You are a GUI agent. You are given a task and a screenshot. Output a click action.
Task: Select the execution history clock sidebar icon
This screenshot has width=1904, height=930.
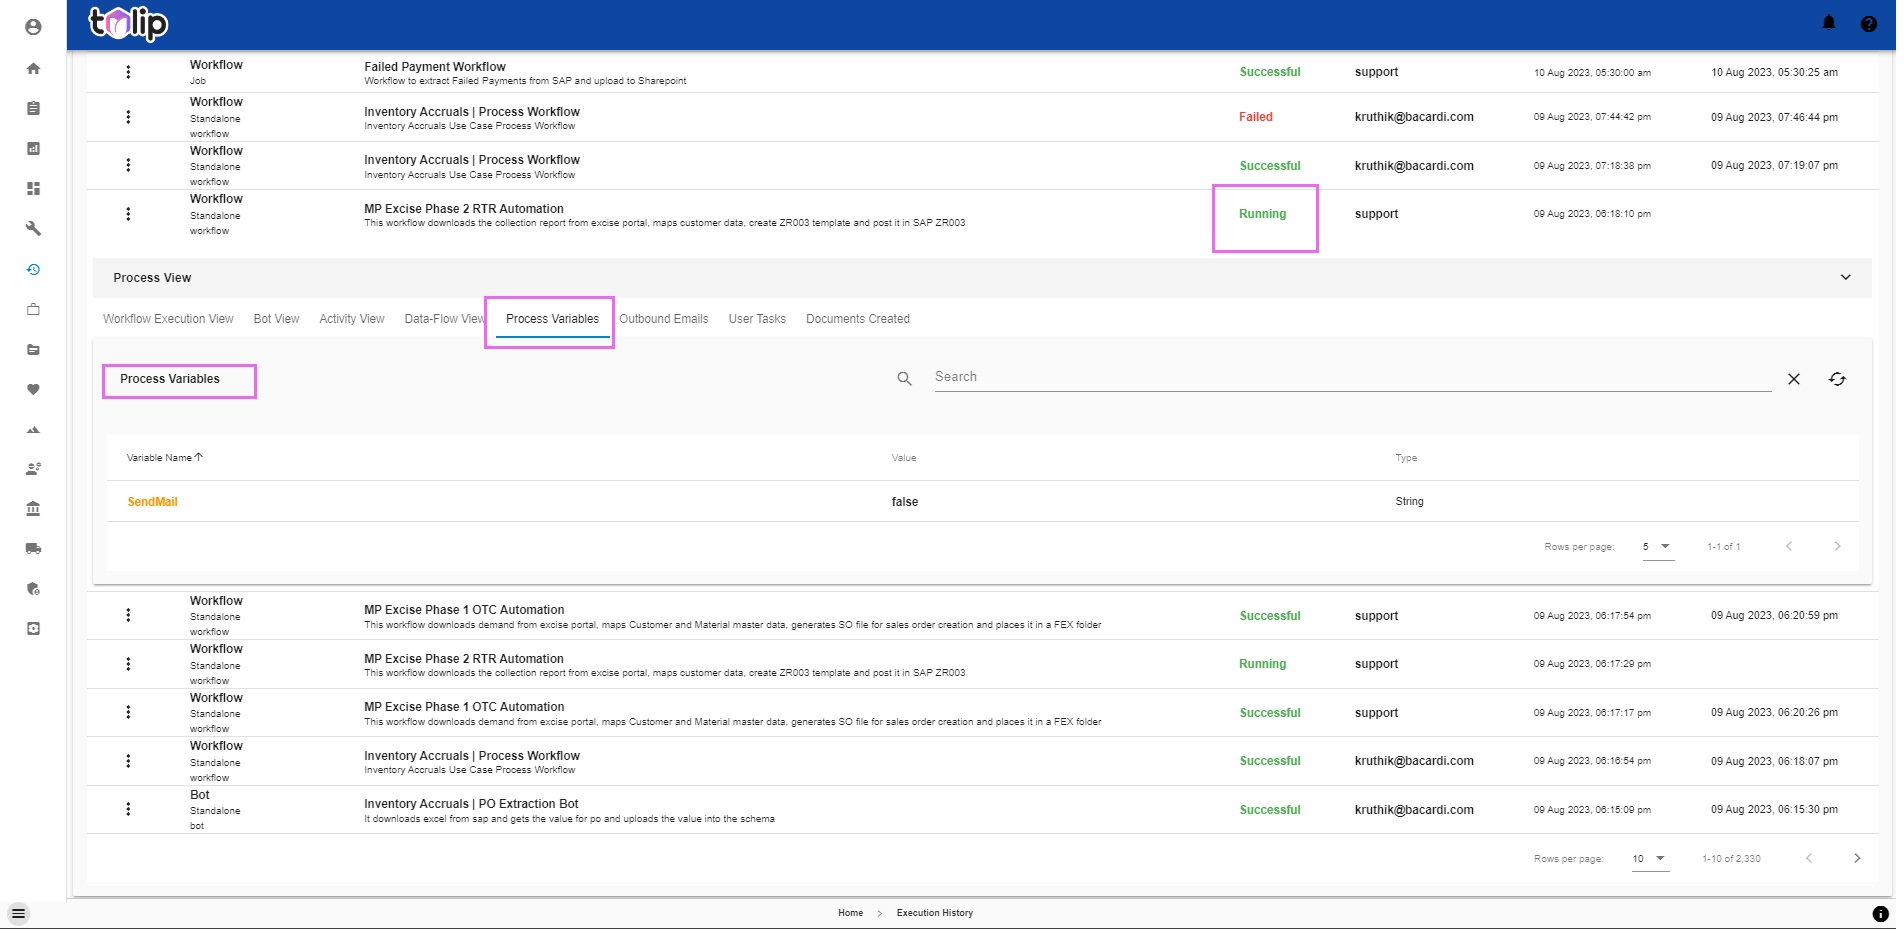coord(33,269)
